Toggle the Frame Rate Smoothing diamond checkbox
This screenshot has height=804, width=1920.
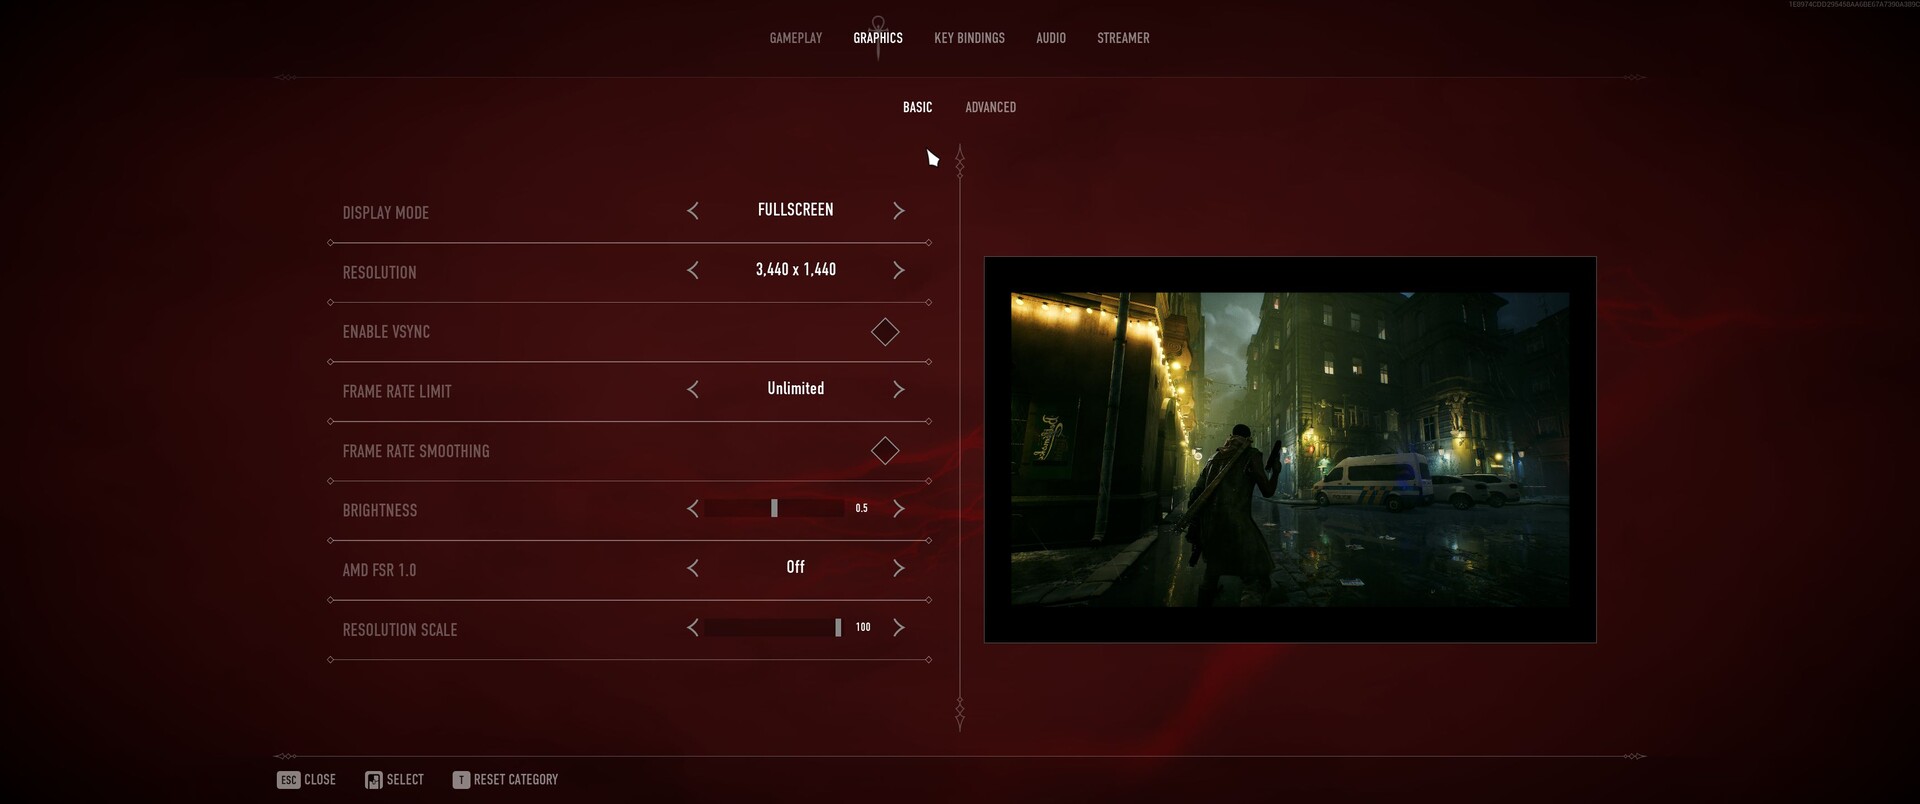[x=885, y=451]
